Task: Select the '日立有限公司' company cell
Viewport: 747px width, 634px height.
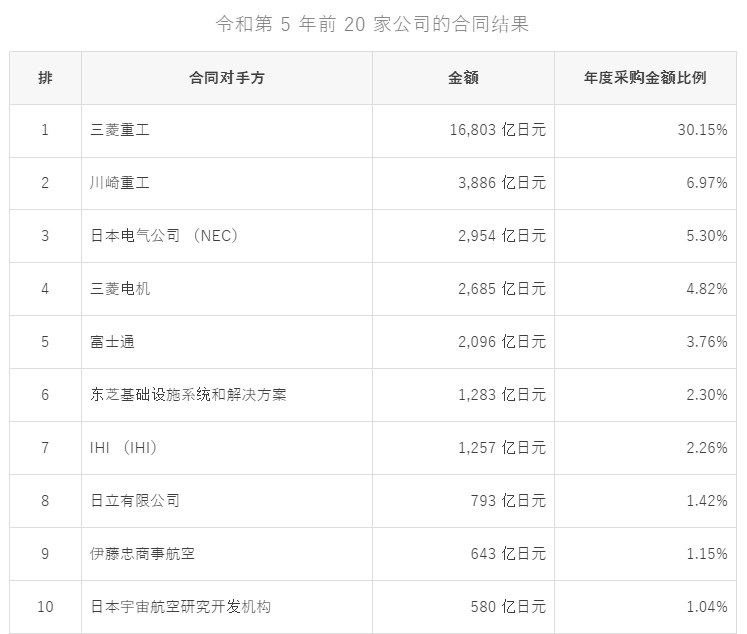Action: (x=227, y=501)
